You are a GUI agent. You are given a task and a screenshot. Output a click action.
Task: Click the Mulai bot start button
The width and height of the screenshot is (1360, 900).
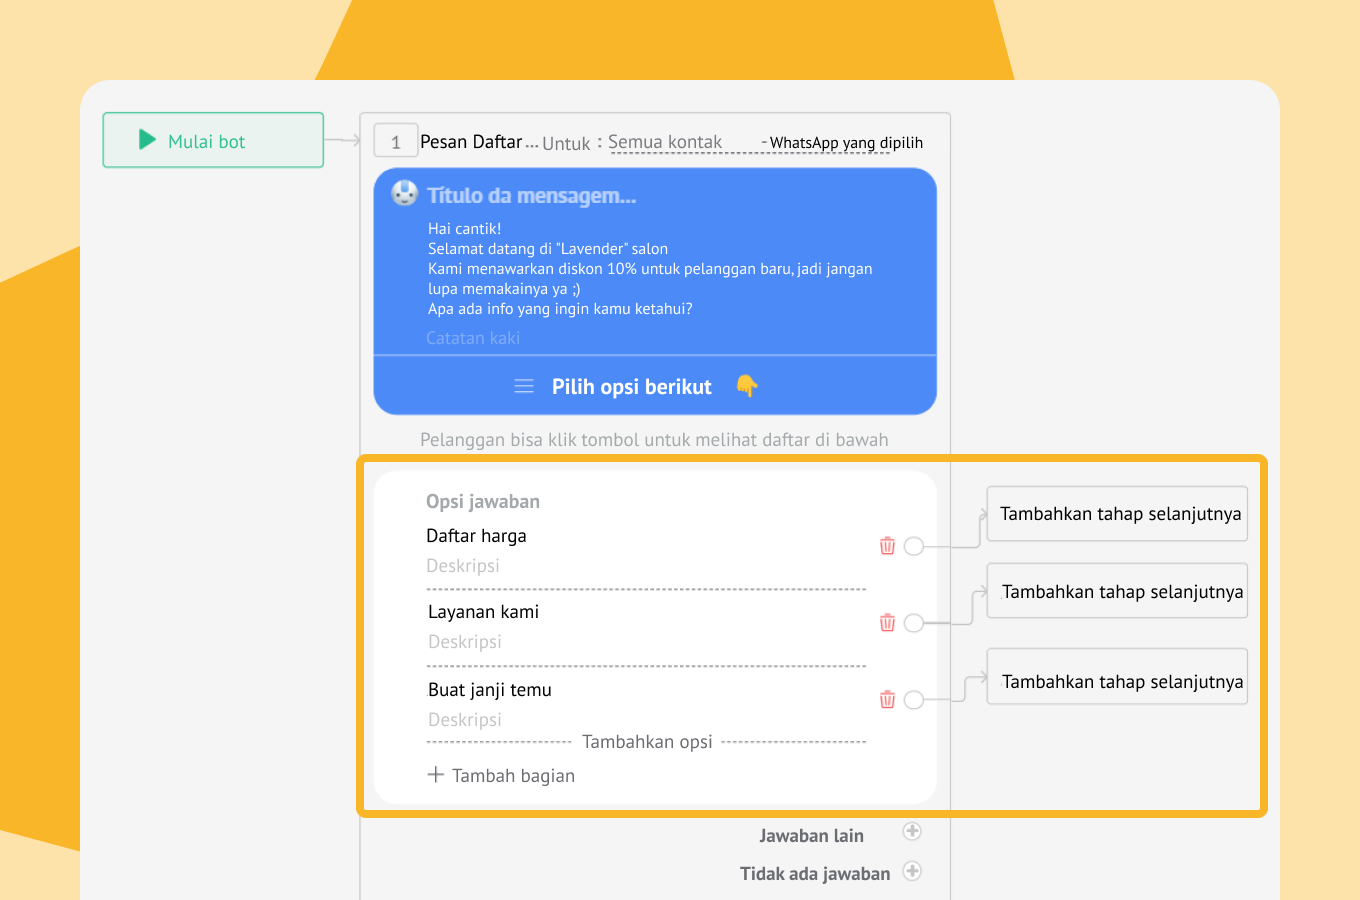[213, 140]
